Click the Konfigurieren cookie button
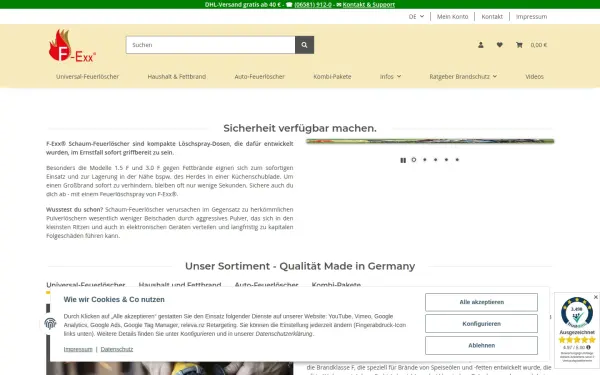 (481, 324)
